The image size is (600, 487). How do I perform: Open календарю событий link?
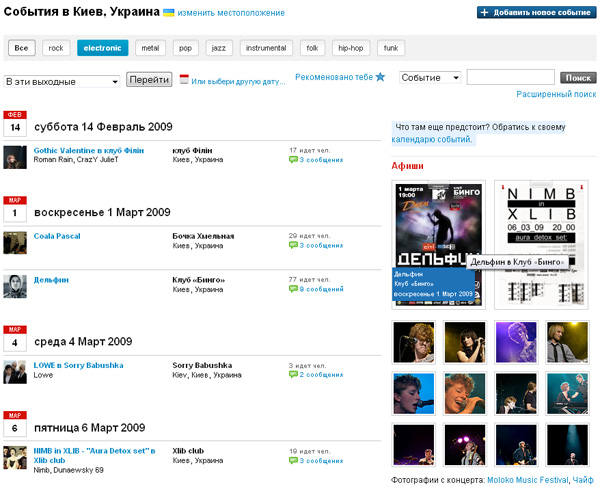432,139
